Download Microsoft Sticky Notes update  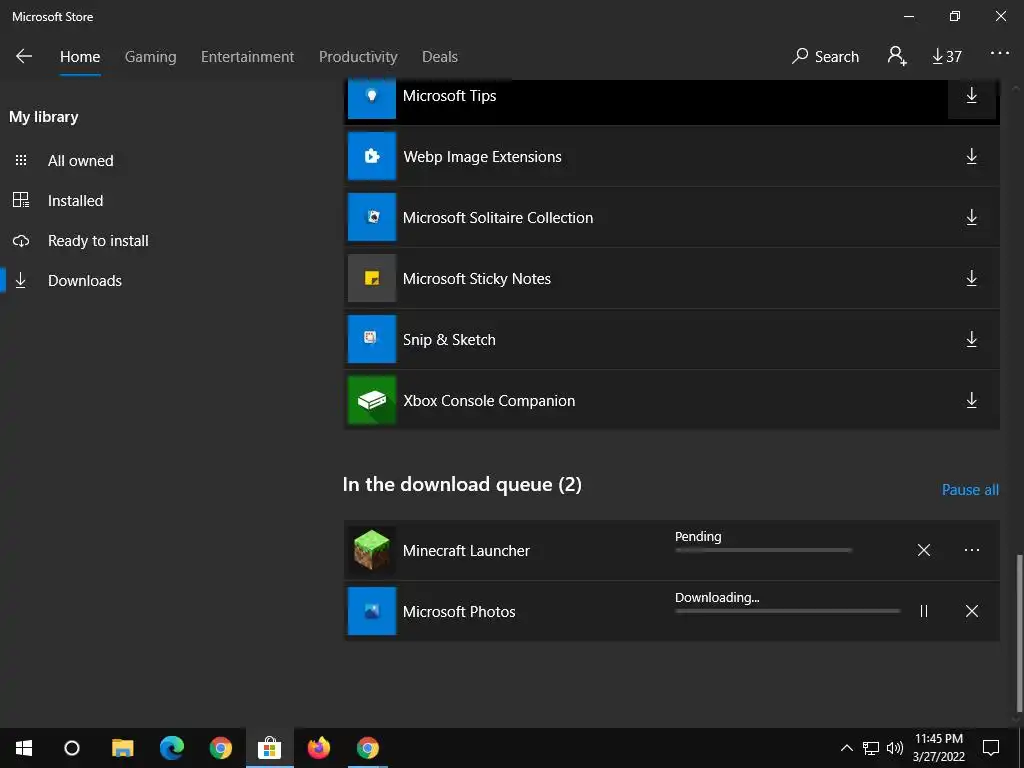tap(972, 278)
